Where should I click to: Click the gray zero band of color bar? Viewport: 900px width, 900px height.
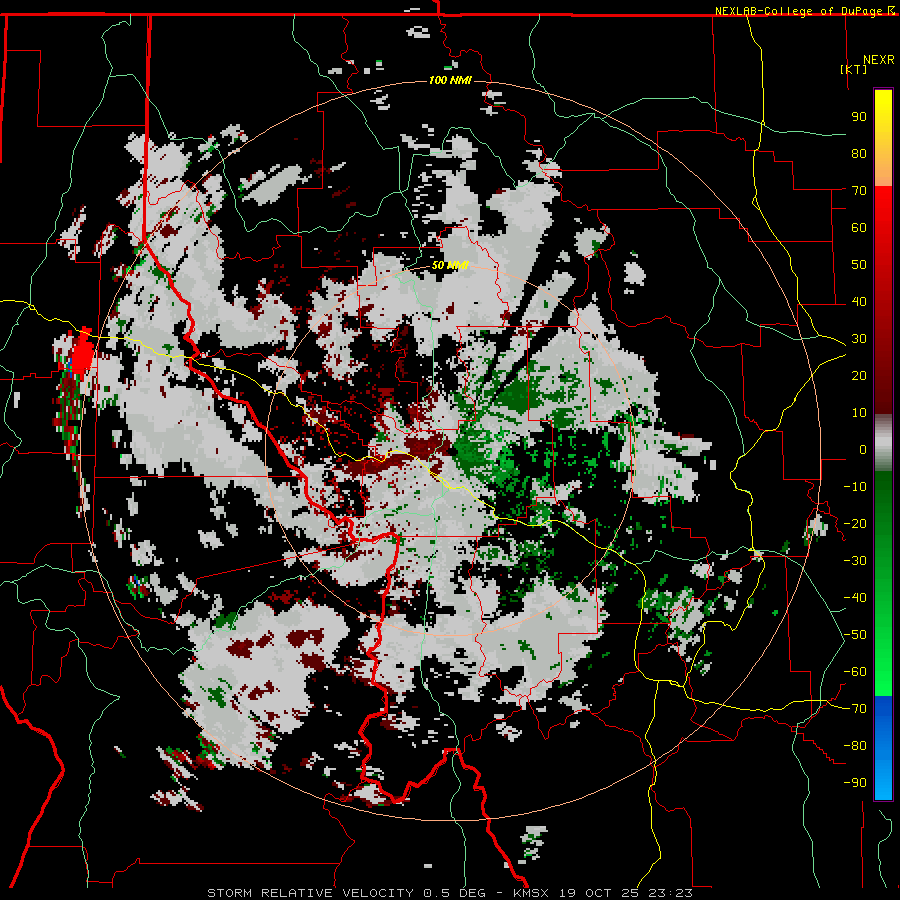(x=883, y=443)
